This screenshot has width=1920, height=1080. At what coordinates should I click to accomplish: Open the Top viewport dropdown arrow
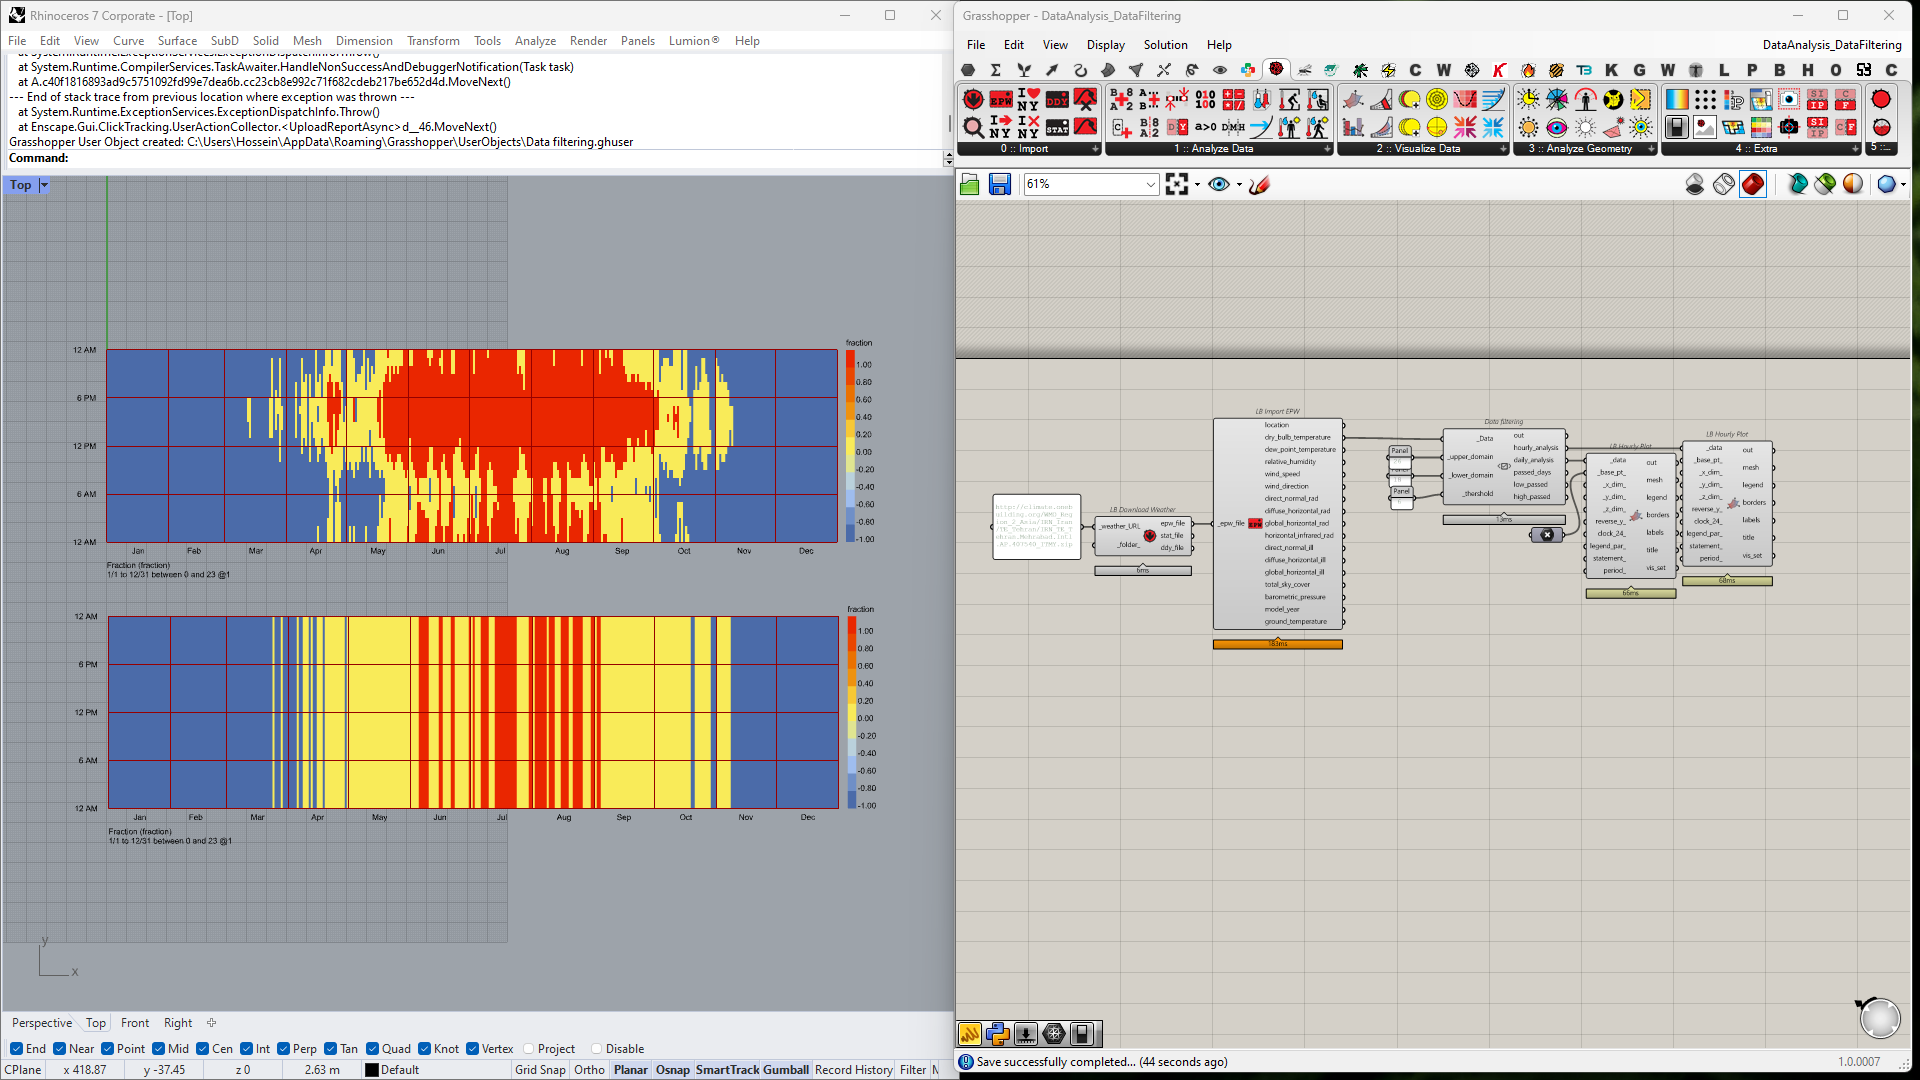(44, 185)
